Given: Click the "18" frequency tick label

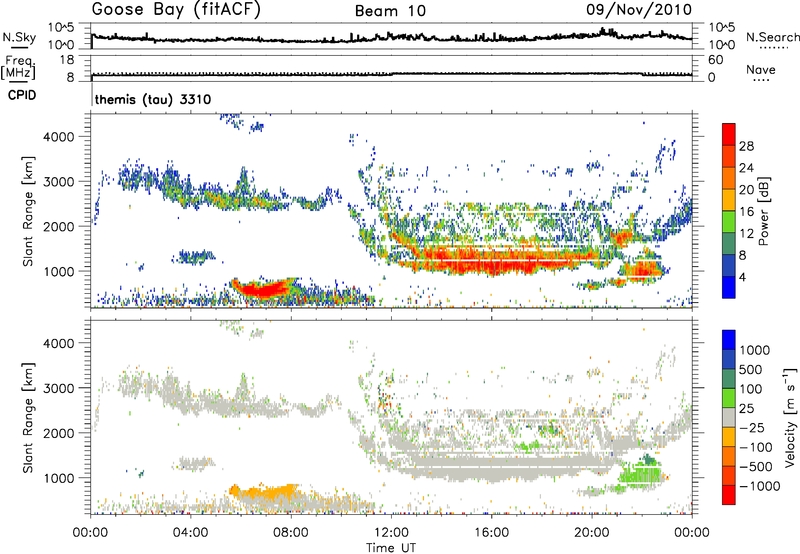Looking at the screenshot, I should click(x=67, y=60).
